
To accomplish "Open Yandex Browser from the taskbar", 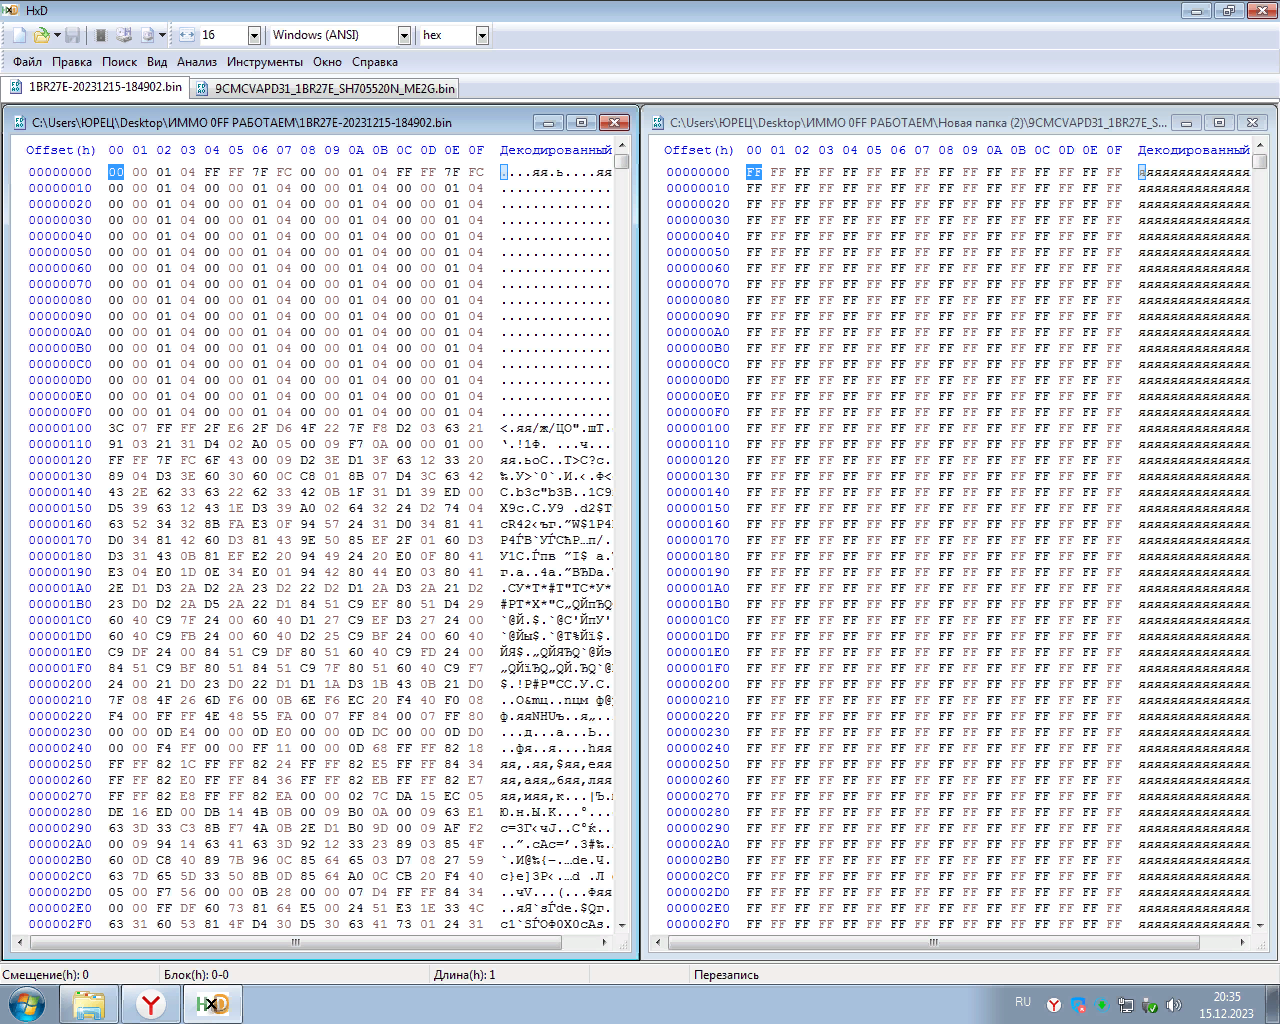I will click(x=151, y=1004).
